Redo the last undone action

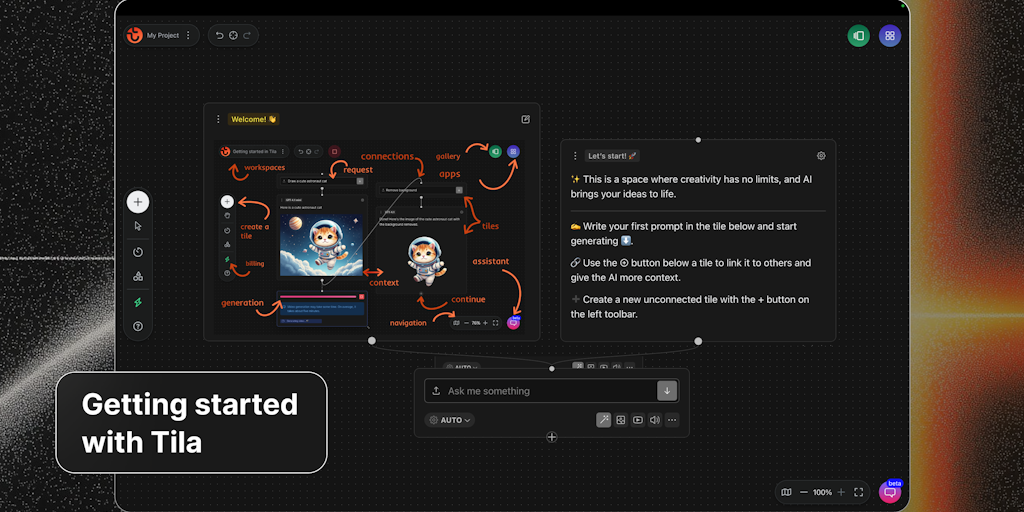click(247, 35)
